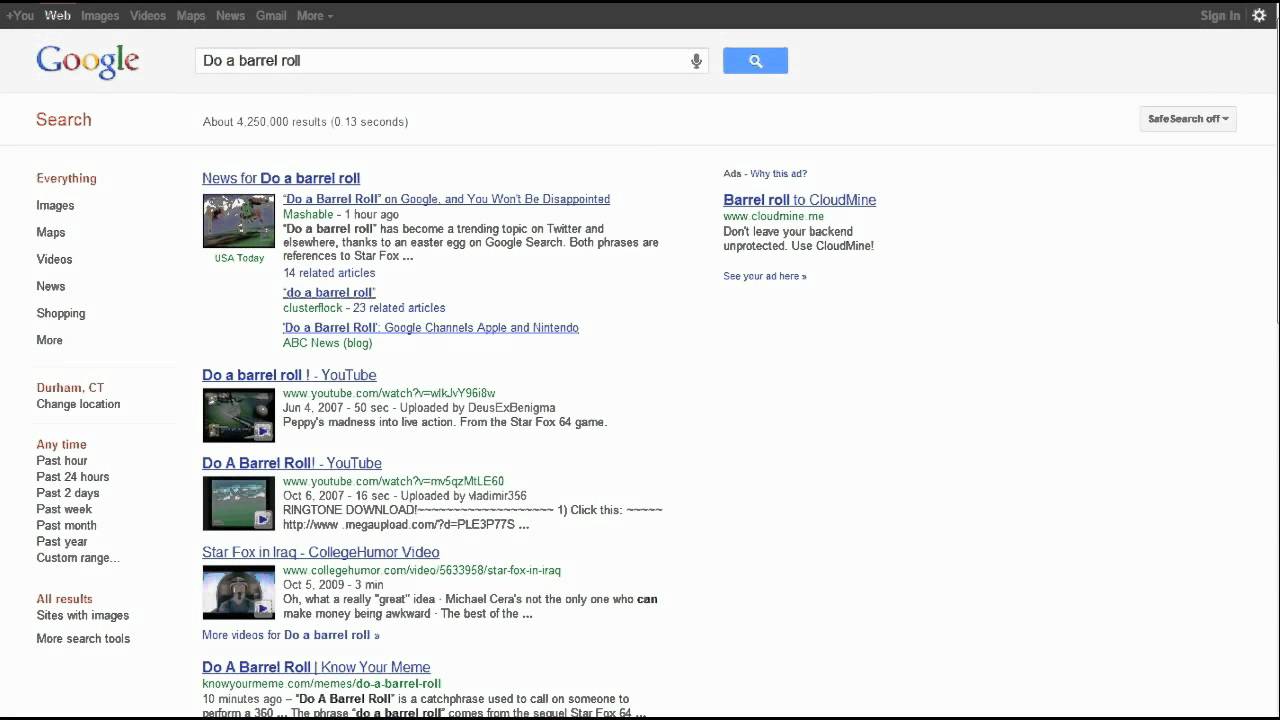The image size is (1280, 720).
Task: Click the USA Today news thumbnail
Action: pos(239,221)
